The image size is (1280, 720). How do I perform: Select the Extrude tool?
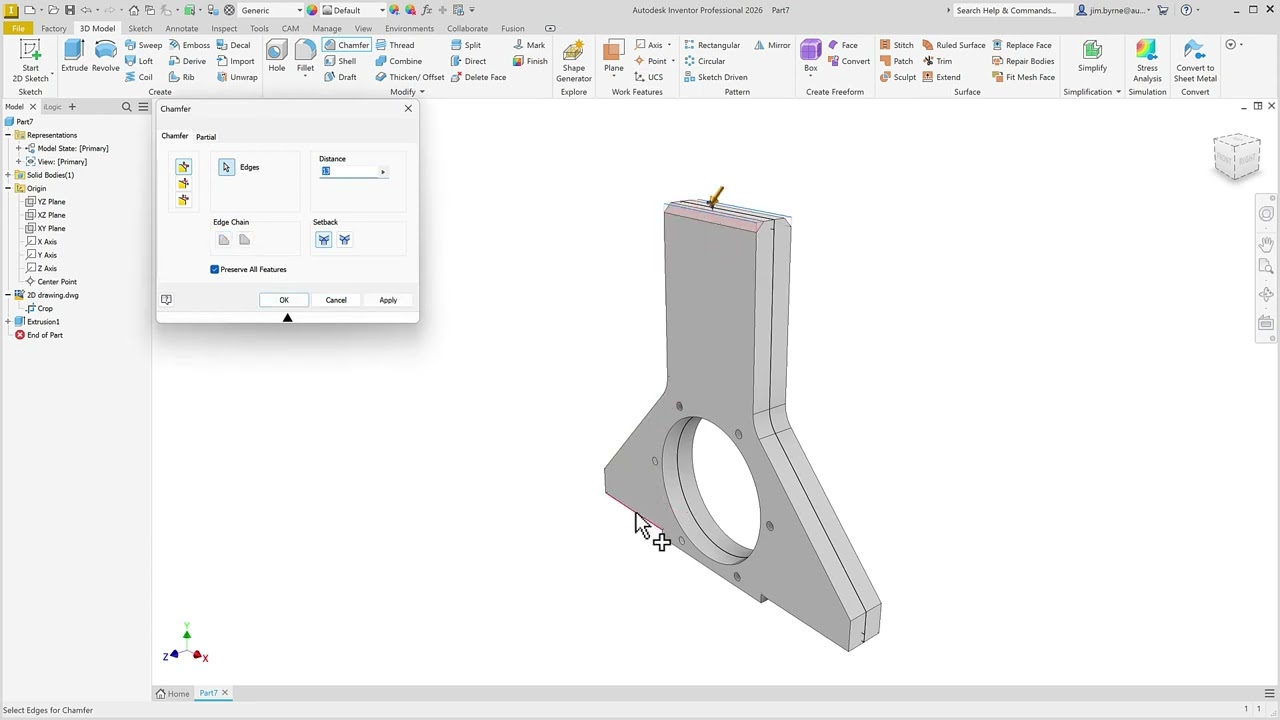tap(74, 56)
